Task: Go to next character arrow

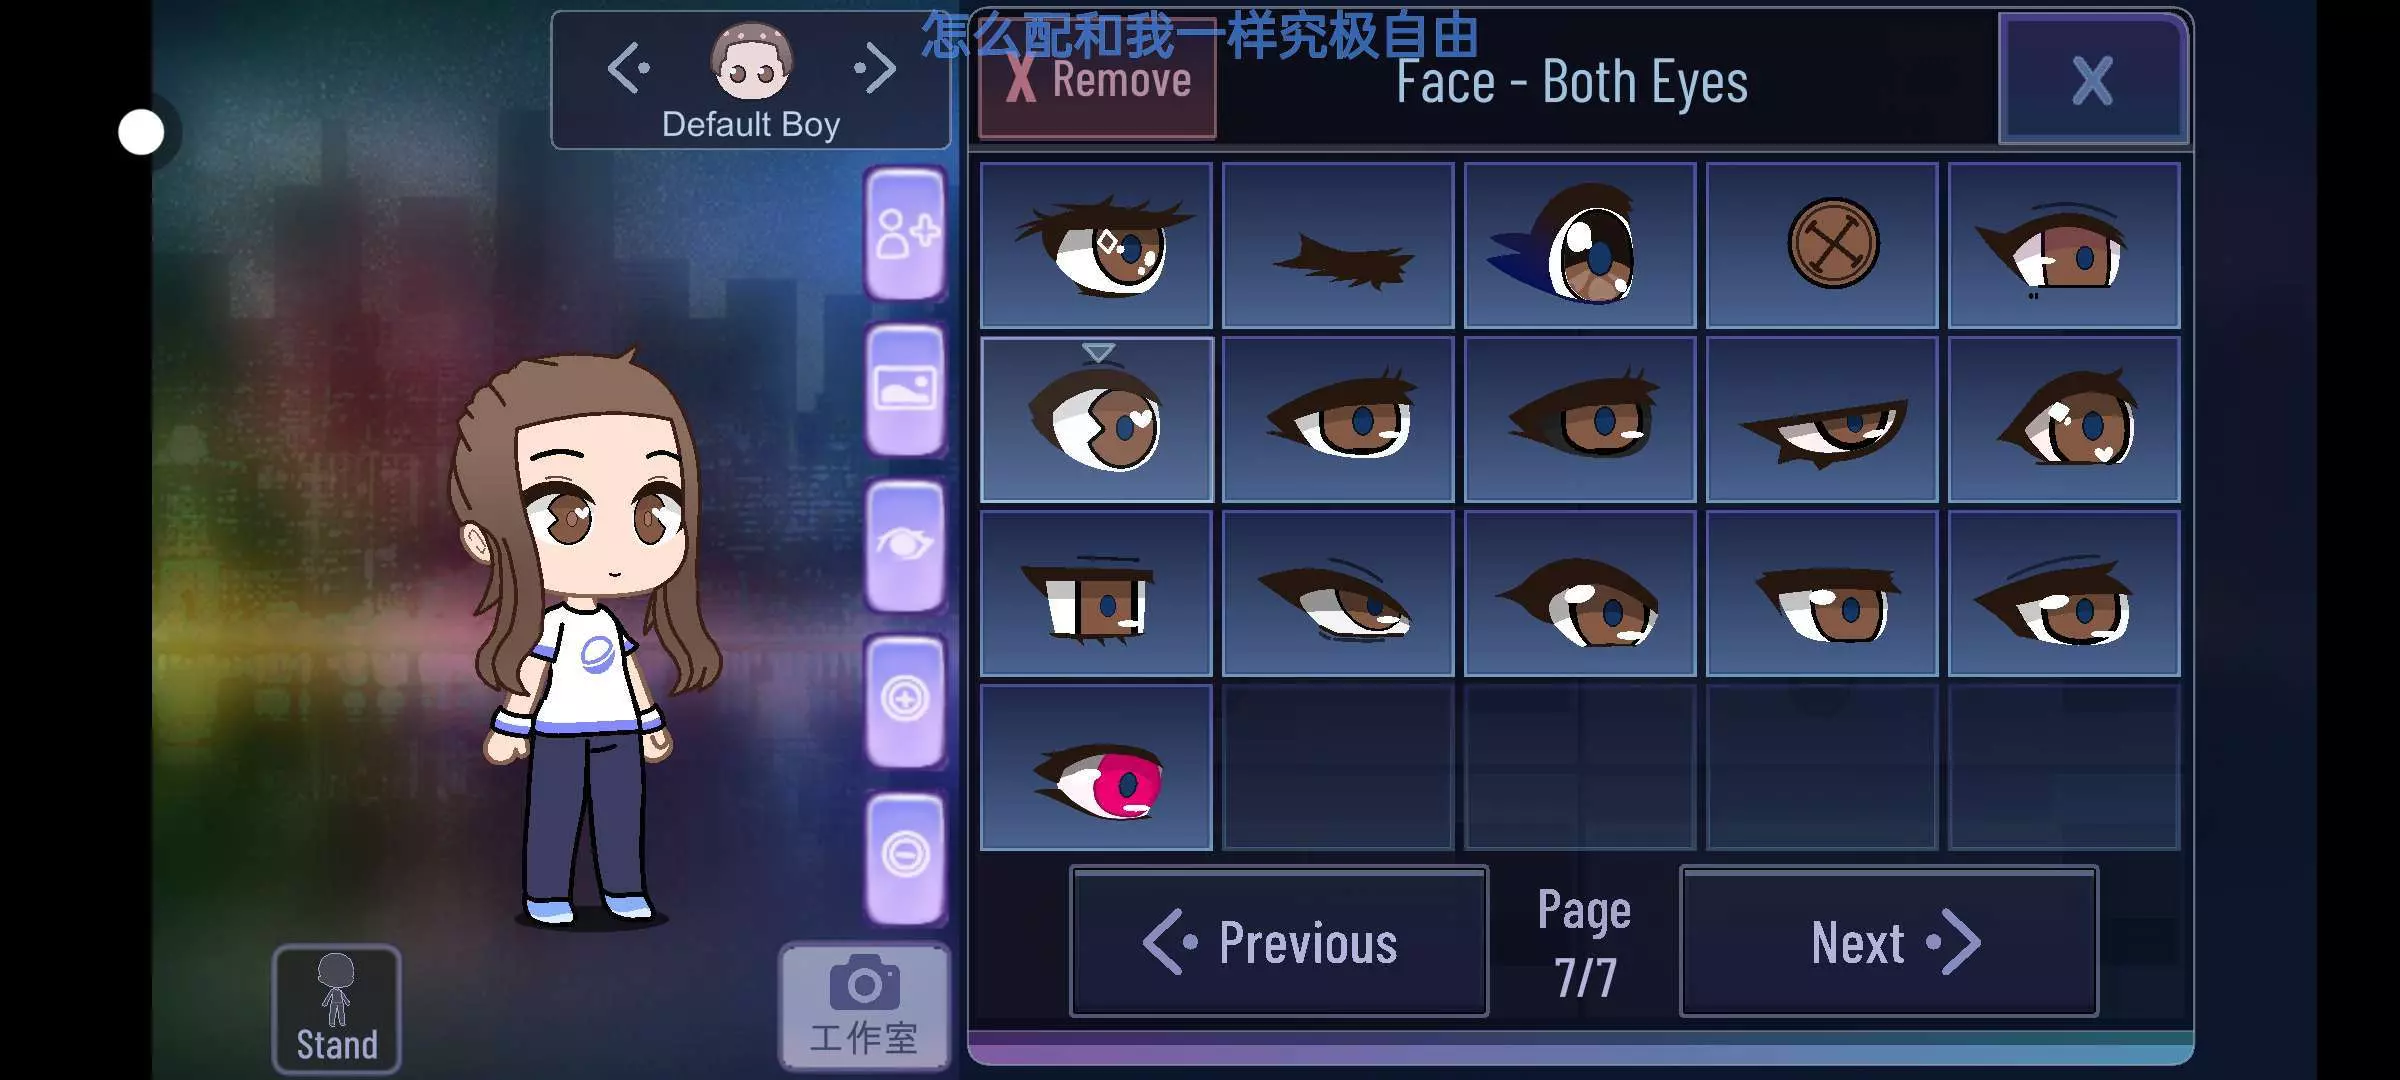Action: (875, 68)
